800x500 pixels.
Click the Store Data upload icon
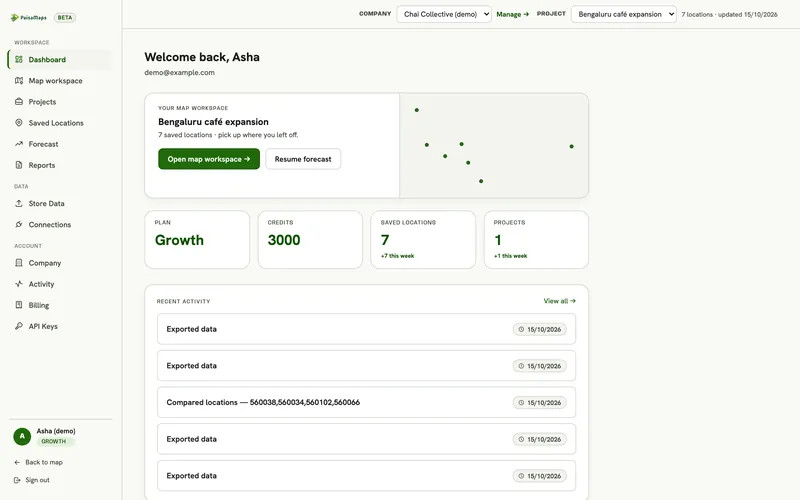tap(19, 203)
